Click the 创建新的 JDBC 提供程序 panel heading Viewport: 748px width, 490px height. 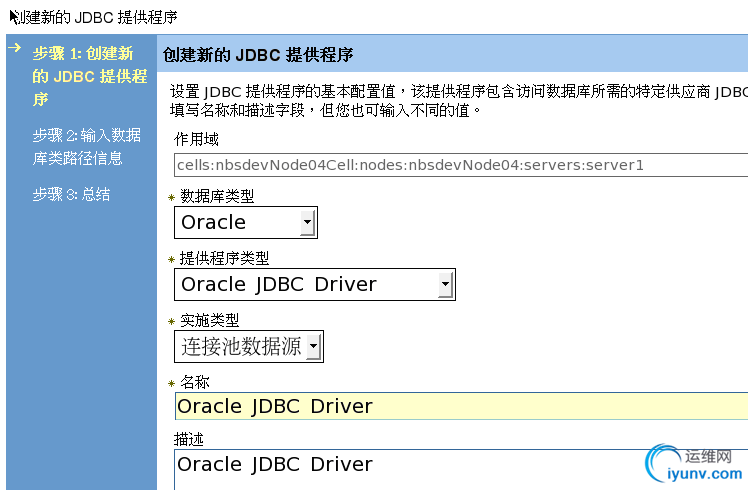[x=258, y=55]
